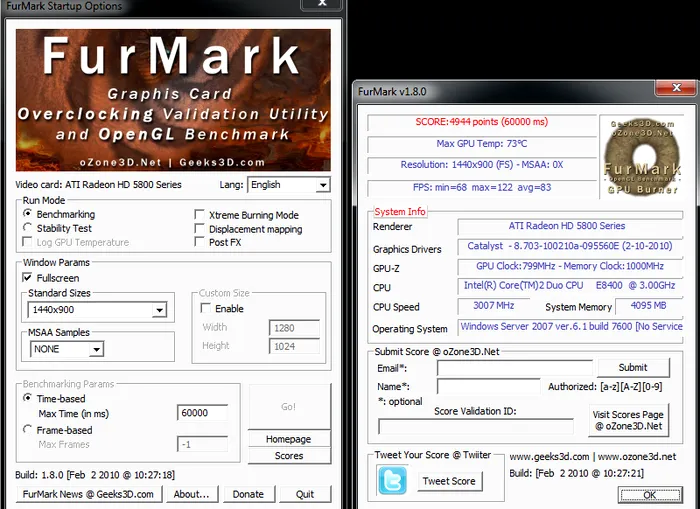
Task: Click the 3007 MHz CPU Speed value
Action: click(493, 305)
